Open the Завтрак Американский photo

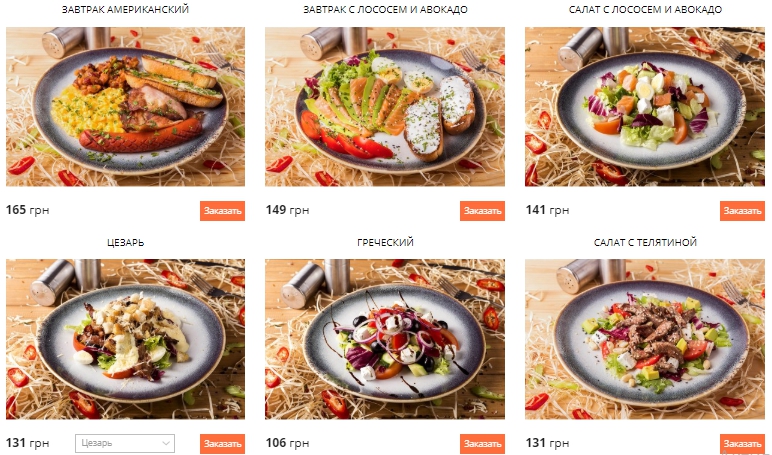pos(125,106)
